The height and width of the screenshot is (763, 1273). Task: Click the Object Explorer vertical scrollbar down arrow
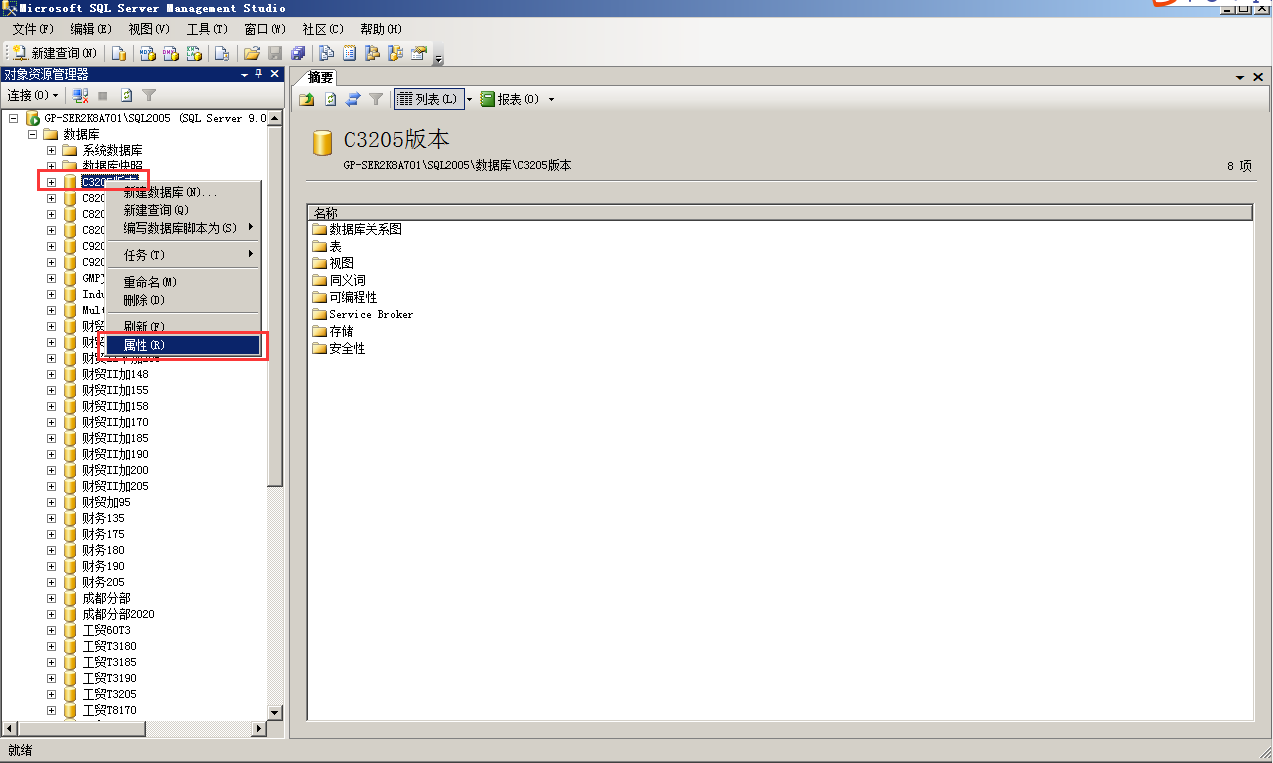click(x=275, y=711)
